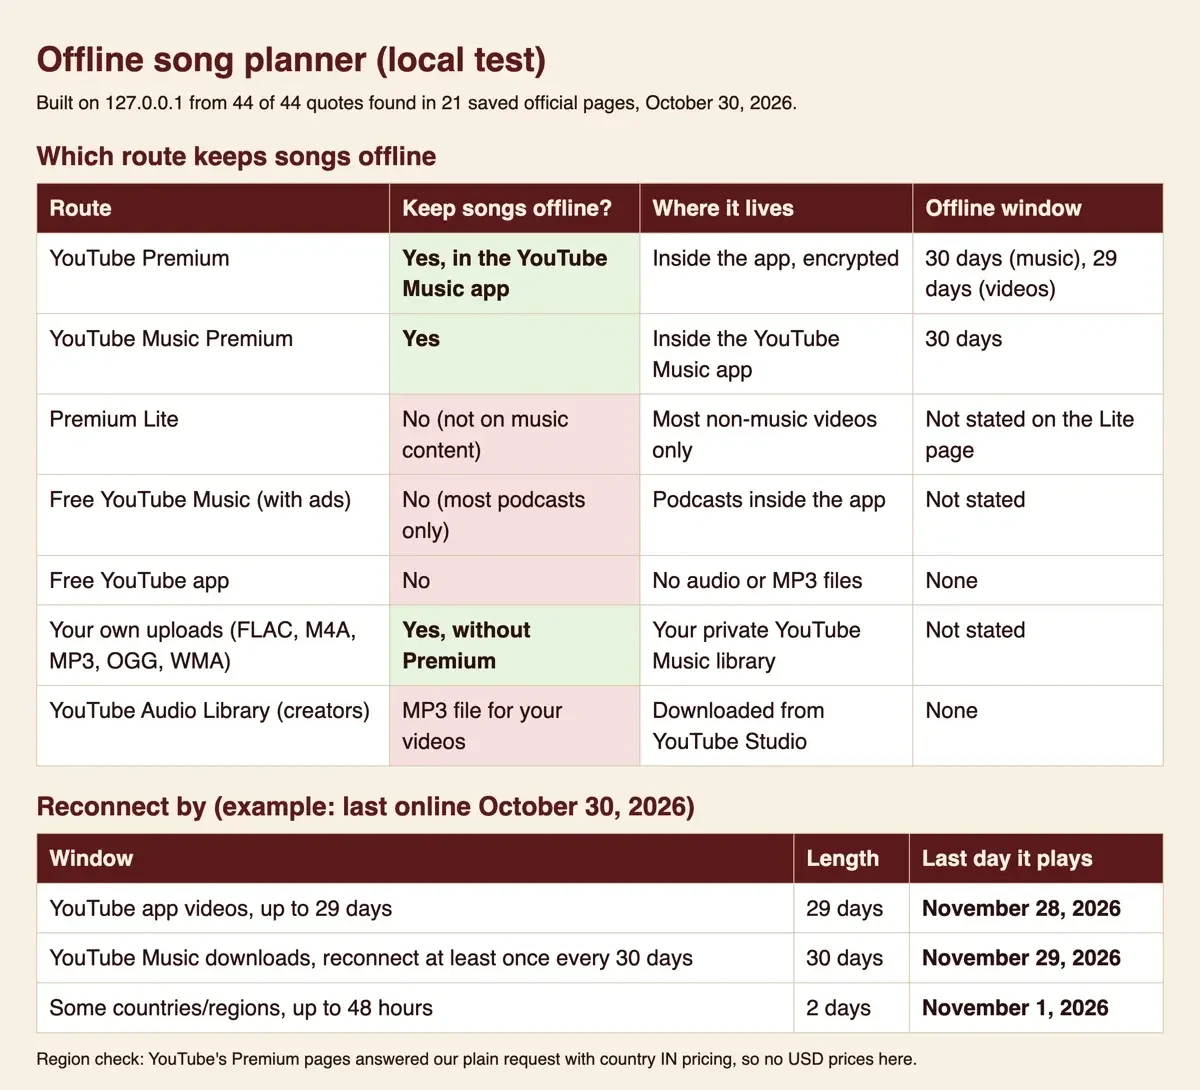Click the 'Offline window' column header
The height and width of the screenshot is (1090, 1200).
1038,208
